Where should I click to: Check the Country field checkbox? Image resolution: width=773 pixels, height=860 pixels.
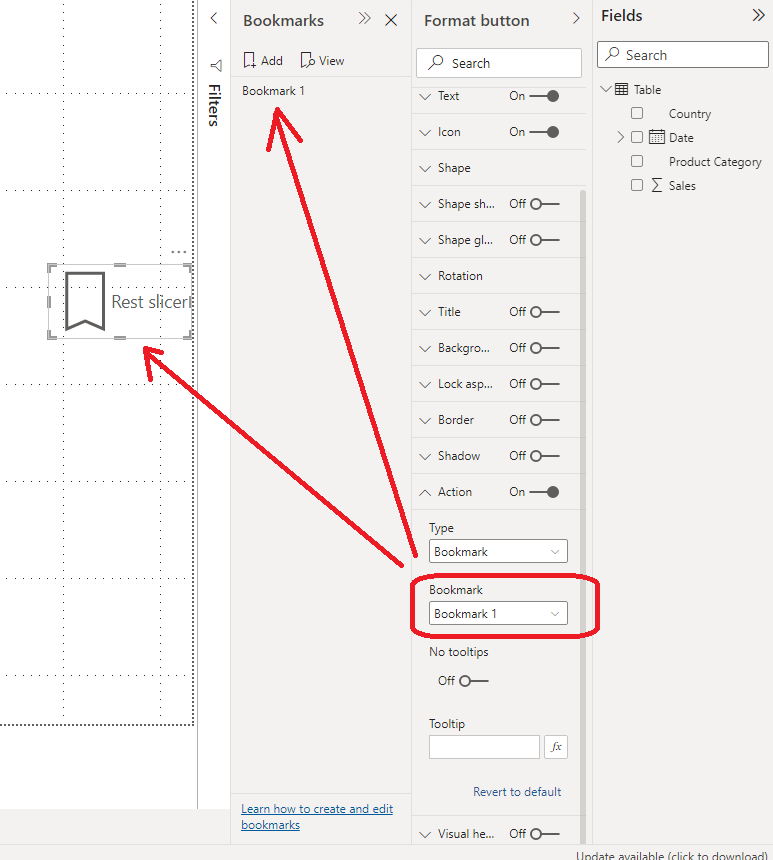[637, 113]
